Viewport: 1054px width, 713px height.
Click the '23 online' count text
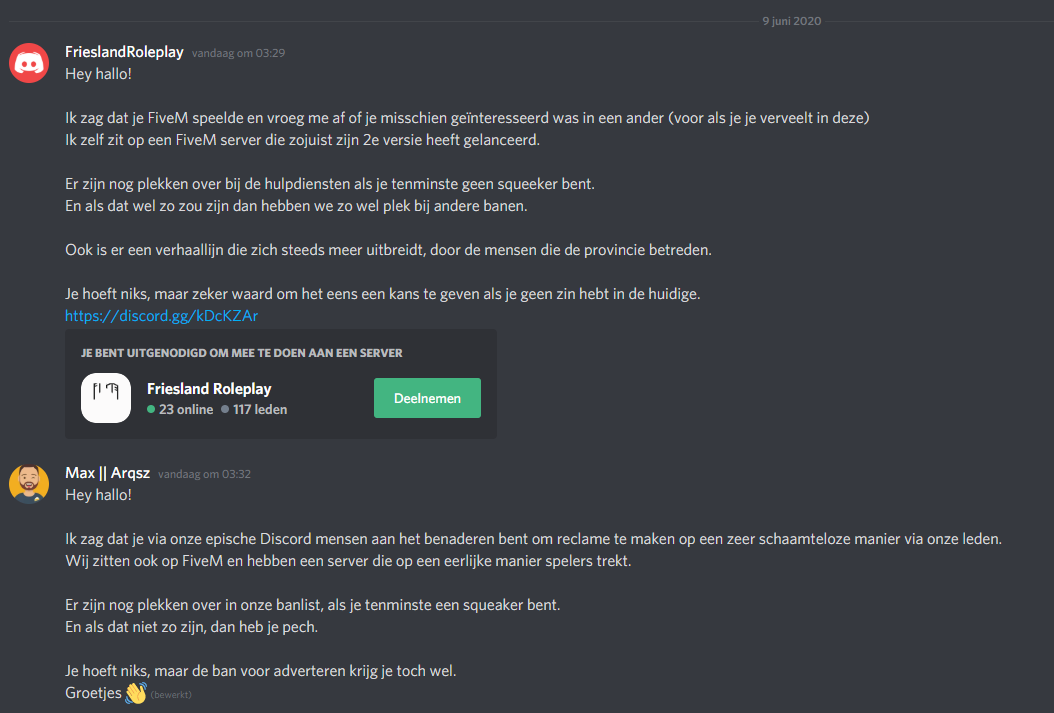[x=186, y=409]
